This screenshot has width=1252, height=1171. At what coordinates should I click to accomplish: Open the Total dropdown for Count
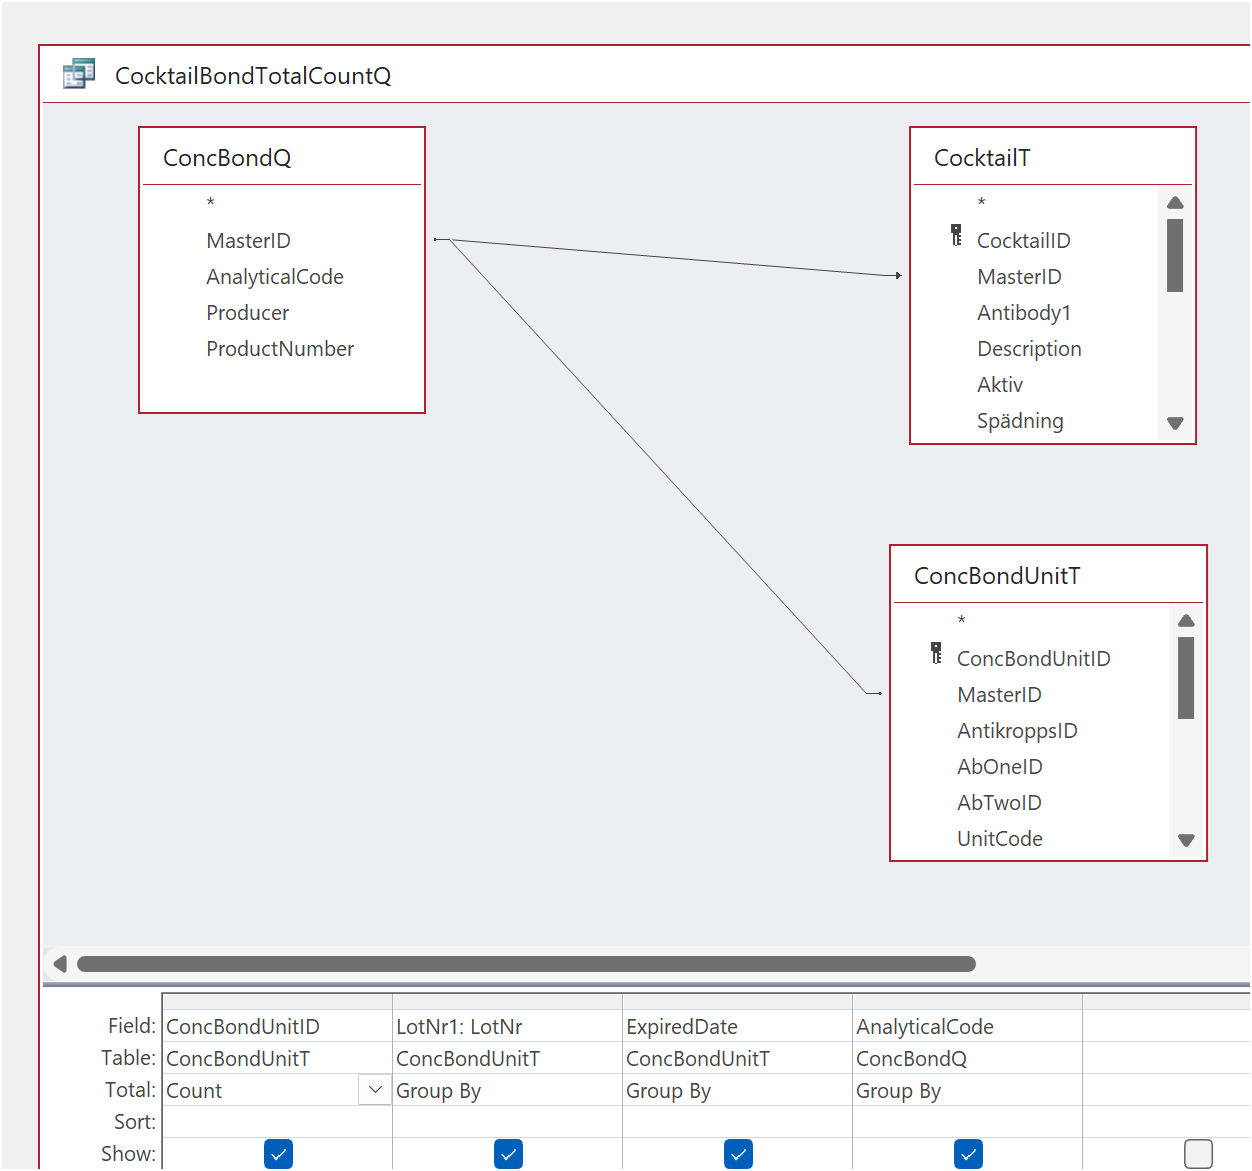click(375, 1090)
